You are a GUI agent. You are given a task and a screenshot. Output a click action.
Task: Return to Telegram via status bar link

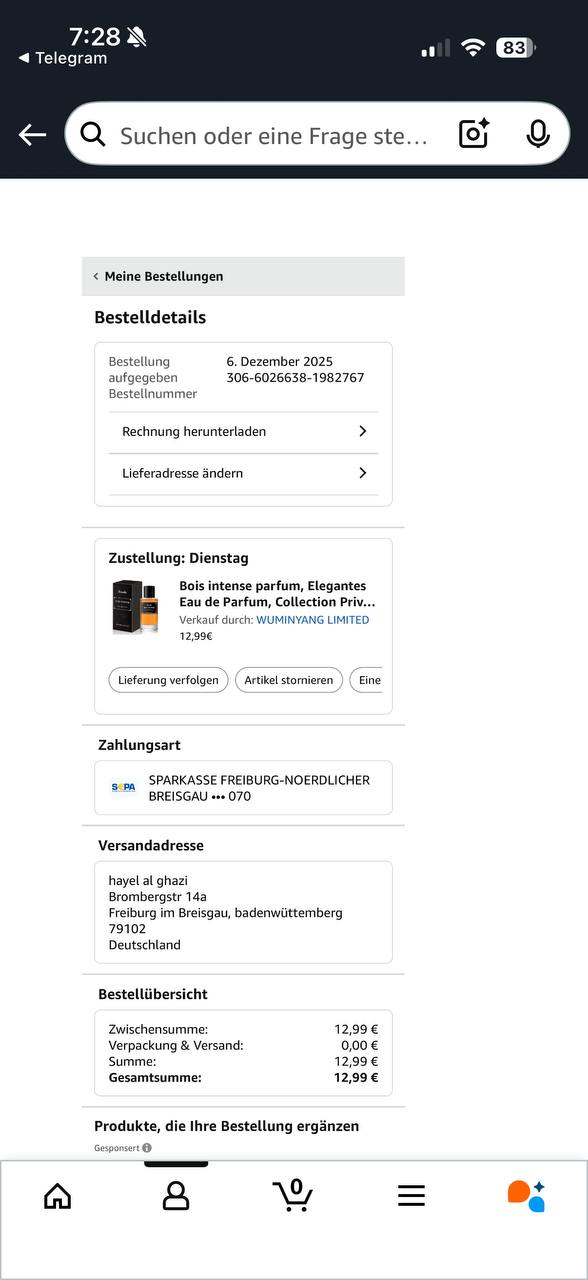pos(62,58)
